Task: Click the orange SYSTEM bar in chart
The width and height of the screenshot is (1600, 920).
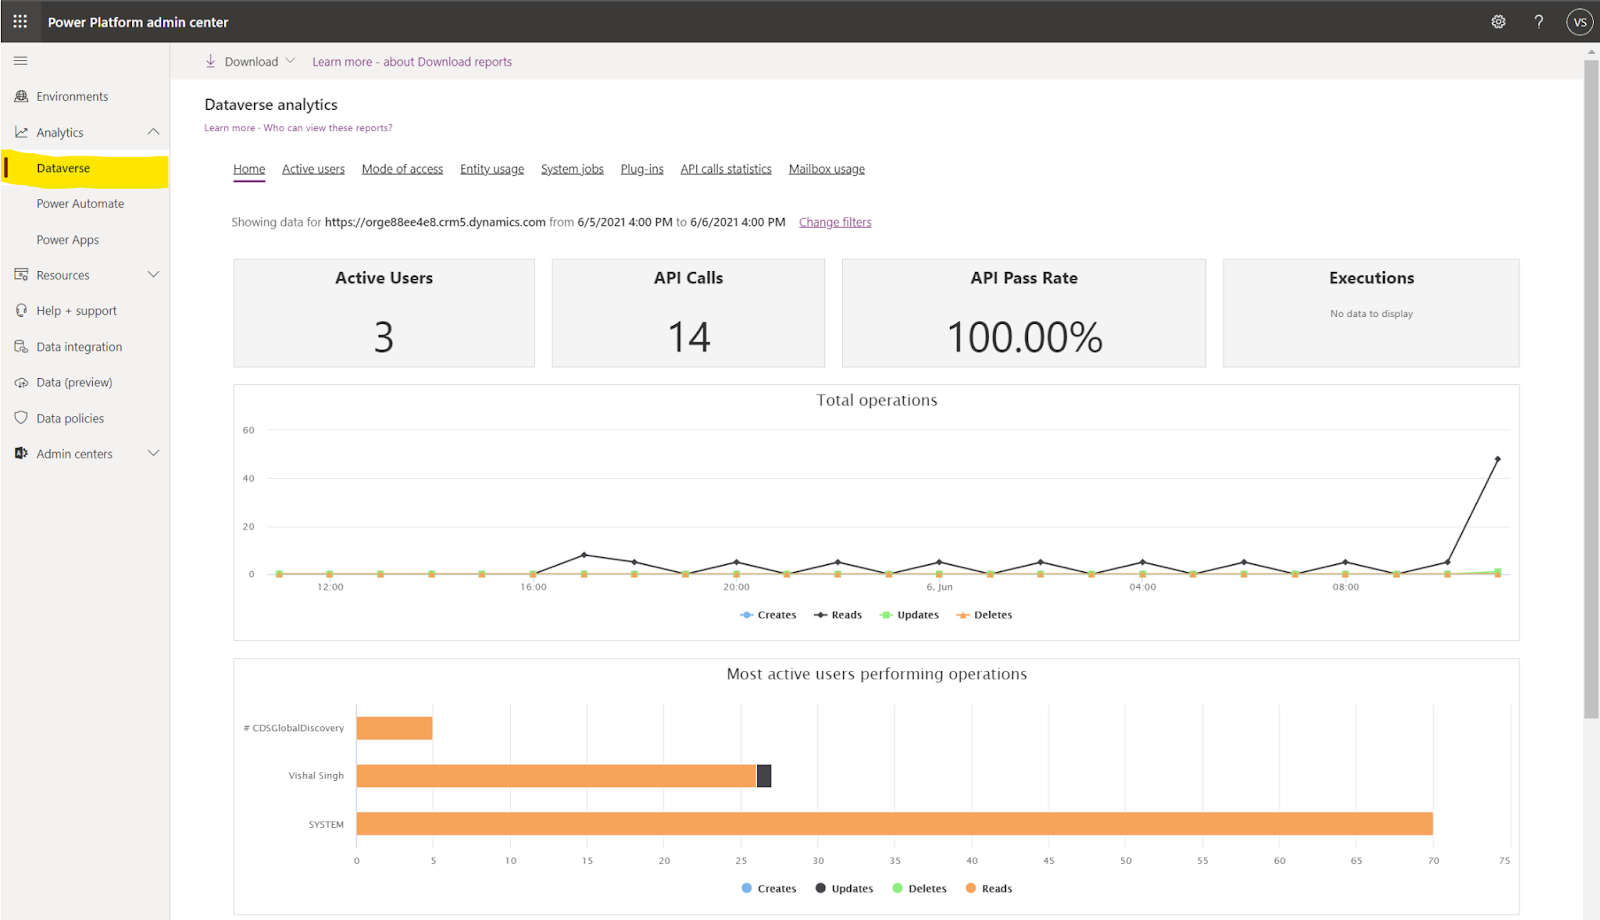Action: (x=894, y=824)
